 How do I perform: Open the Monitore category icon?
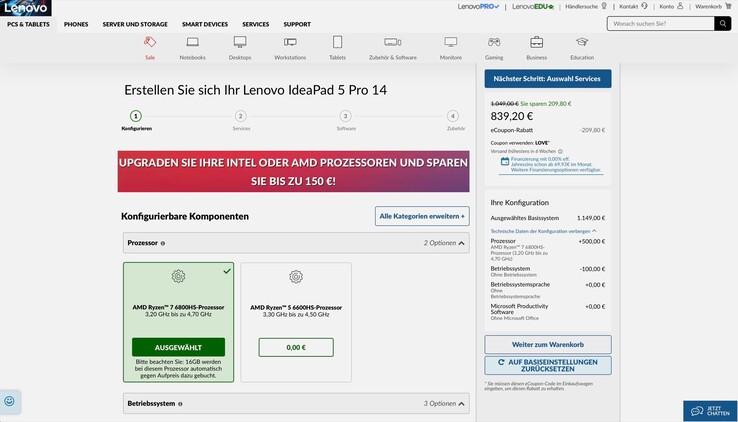coord(450,43)
